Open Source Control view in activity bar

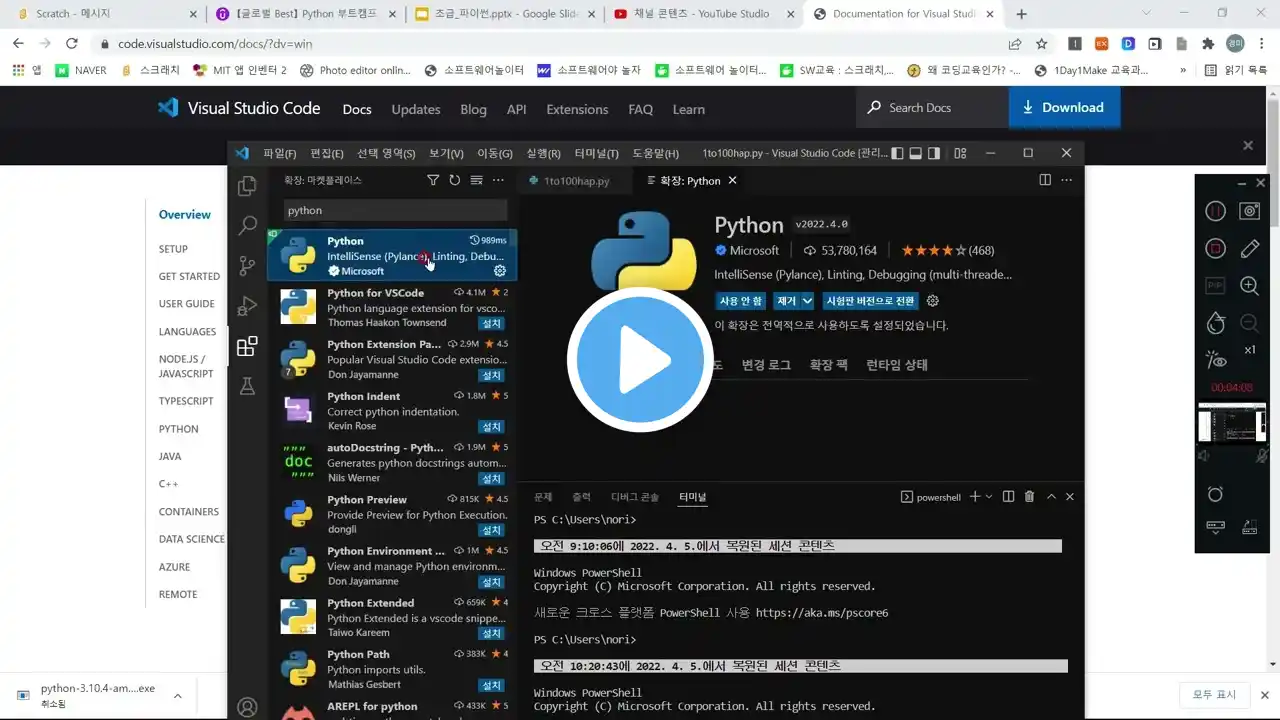(247, 266)
